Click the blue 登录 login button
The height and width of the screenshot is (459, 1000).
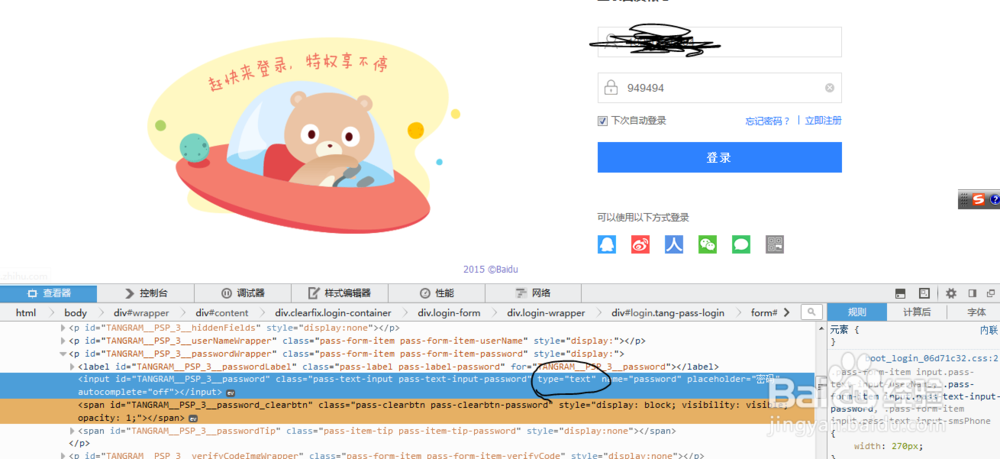719,157
